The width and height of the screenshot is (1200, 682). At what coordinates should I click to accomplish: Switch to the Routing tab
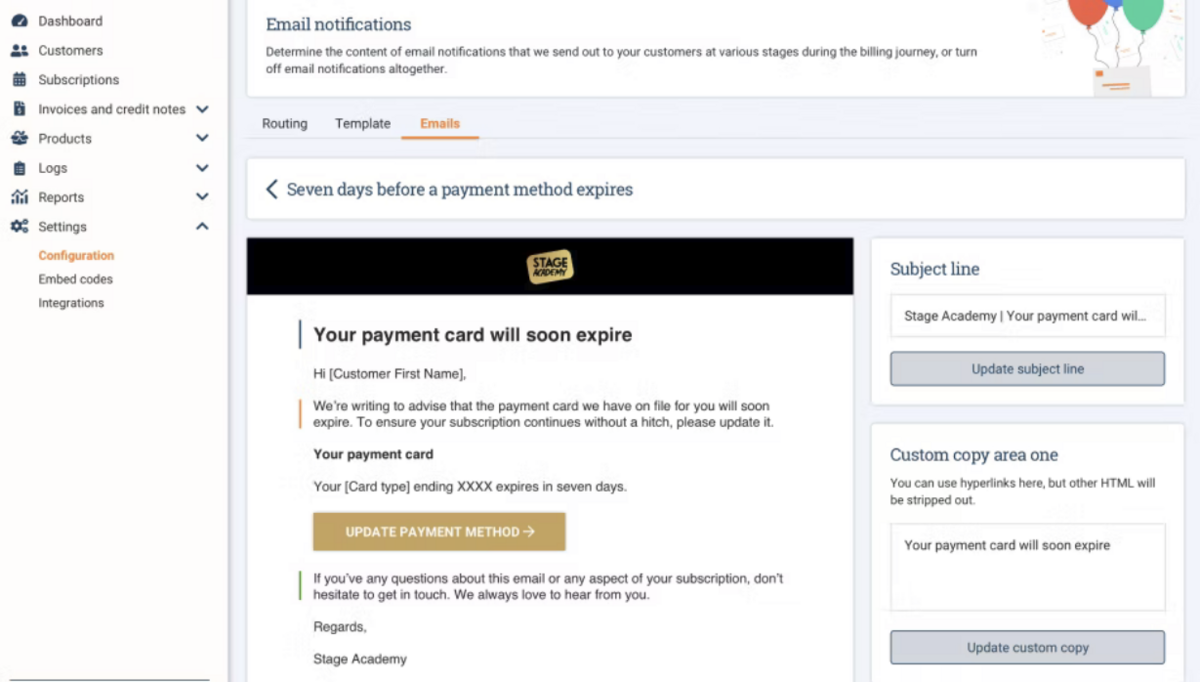[284, 124]
